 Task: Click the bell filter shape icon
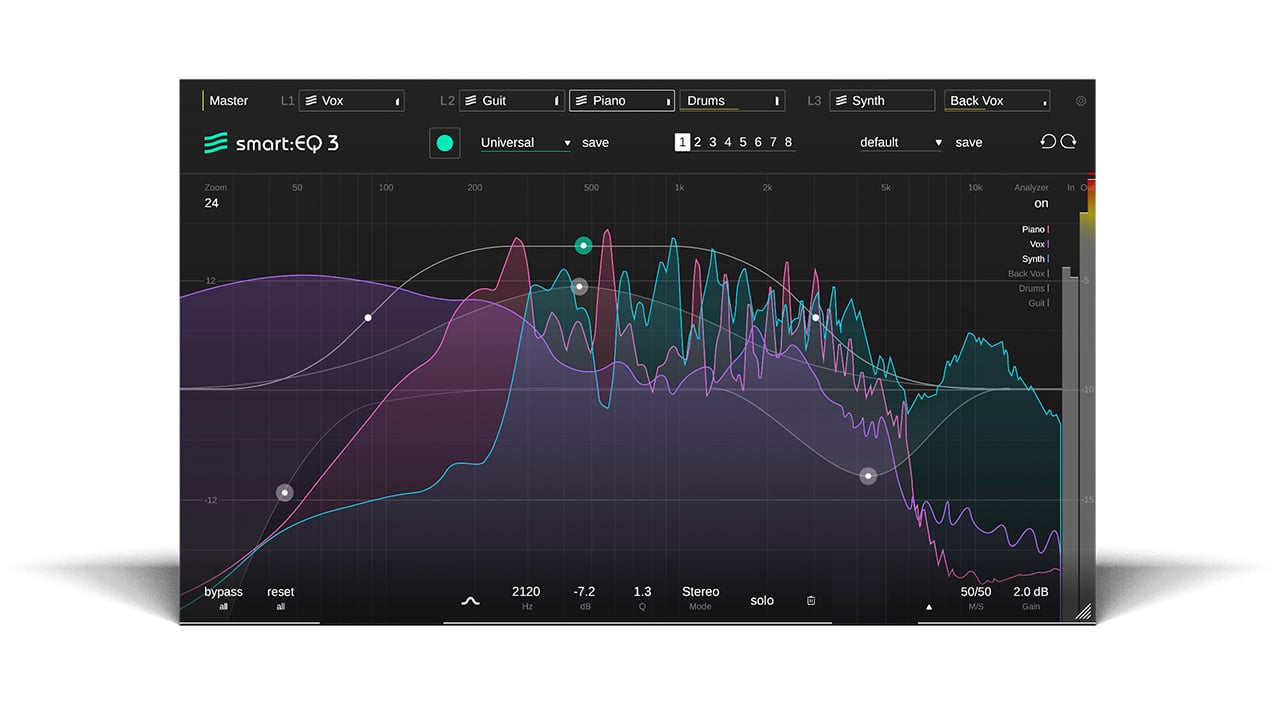click(x=470, y=600)
